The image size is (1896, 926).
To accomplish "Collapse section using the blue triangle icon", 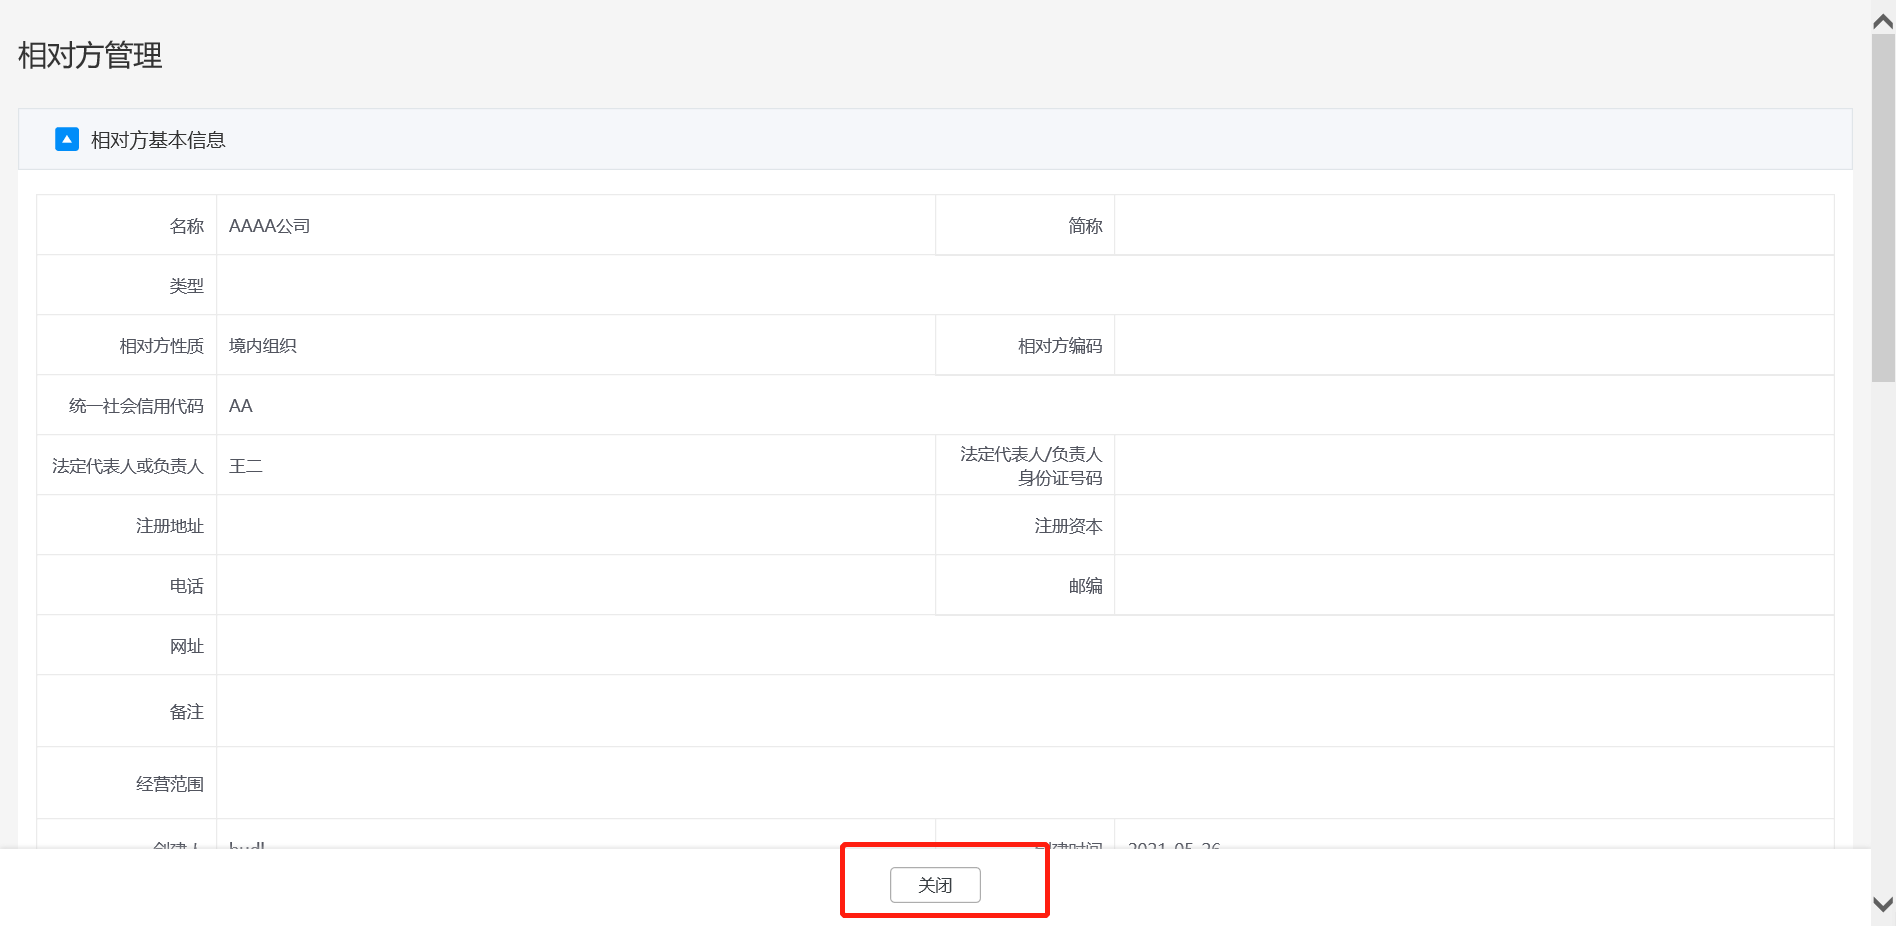I will coord(67,139).
